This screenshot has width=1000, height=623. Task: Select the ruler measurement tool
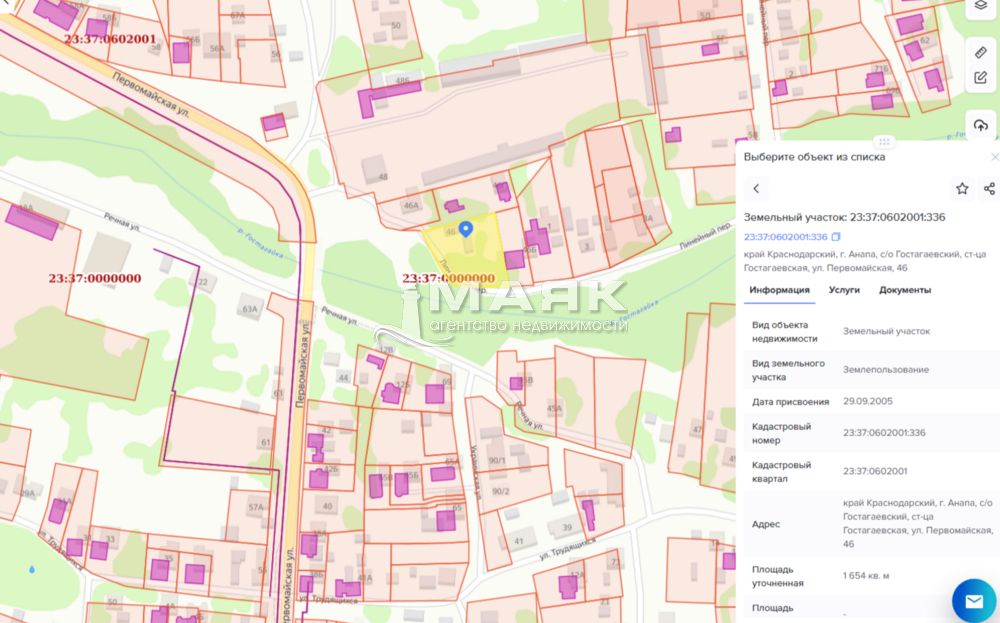point(980,51)
